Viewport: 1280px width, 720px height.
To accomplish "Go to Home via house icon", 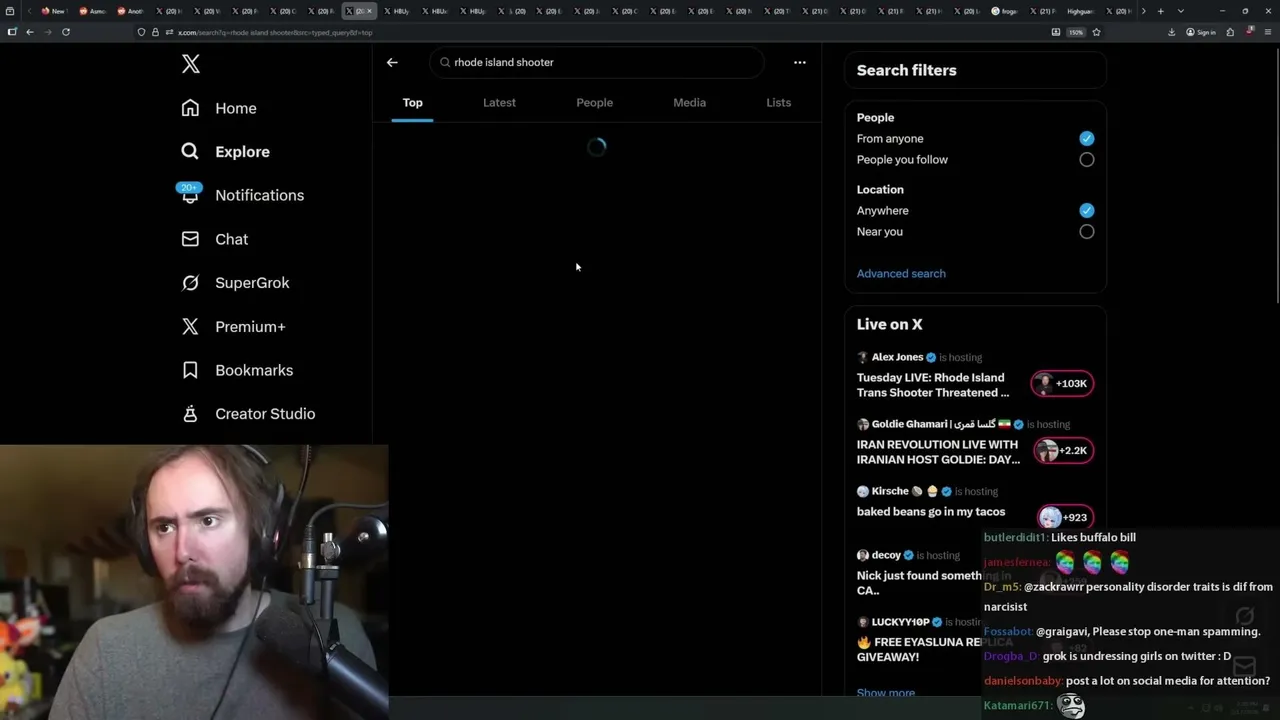I will click(x=190, y=108).
